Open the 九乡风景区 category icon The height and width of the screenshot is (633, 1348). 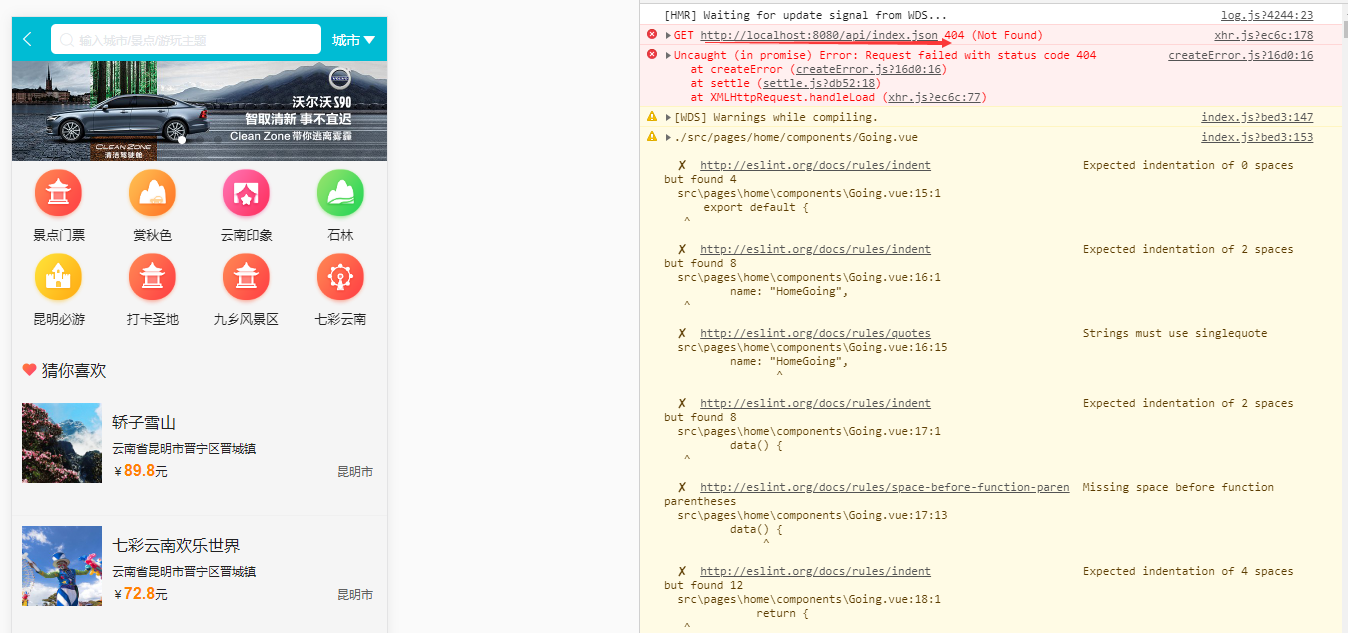coord(246,277)
